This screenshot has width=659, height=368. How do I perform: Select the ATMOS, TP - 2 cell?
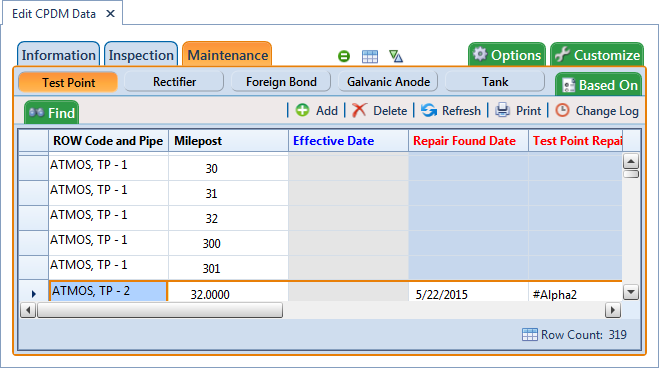click(x=108, y=291)
